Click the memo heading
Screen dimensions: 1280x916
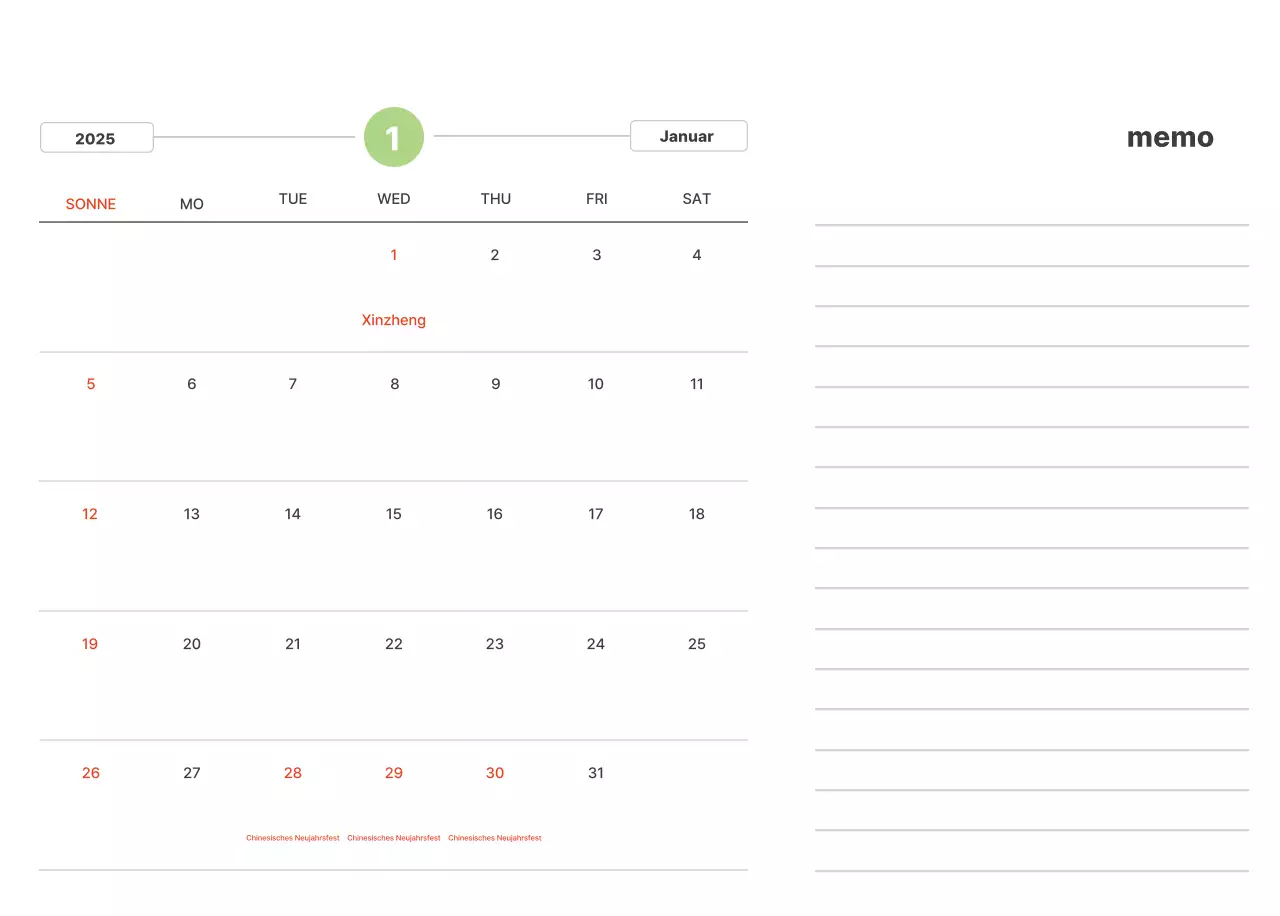[x=1170, y=138]
